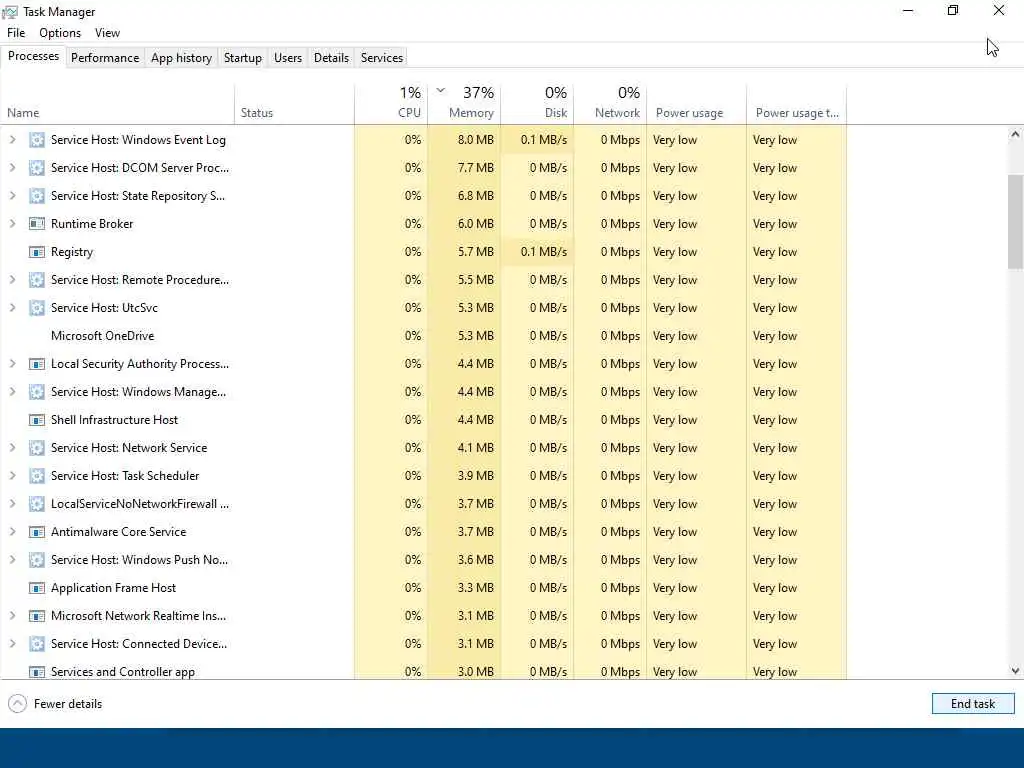Expand the Runtime Broker process group
This screenshot has width=1024, height=768.
12,224
